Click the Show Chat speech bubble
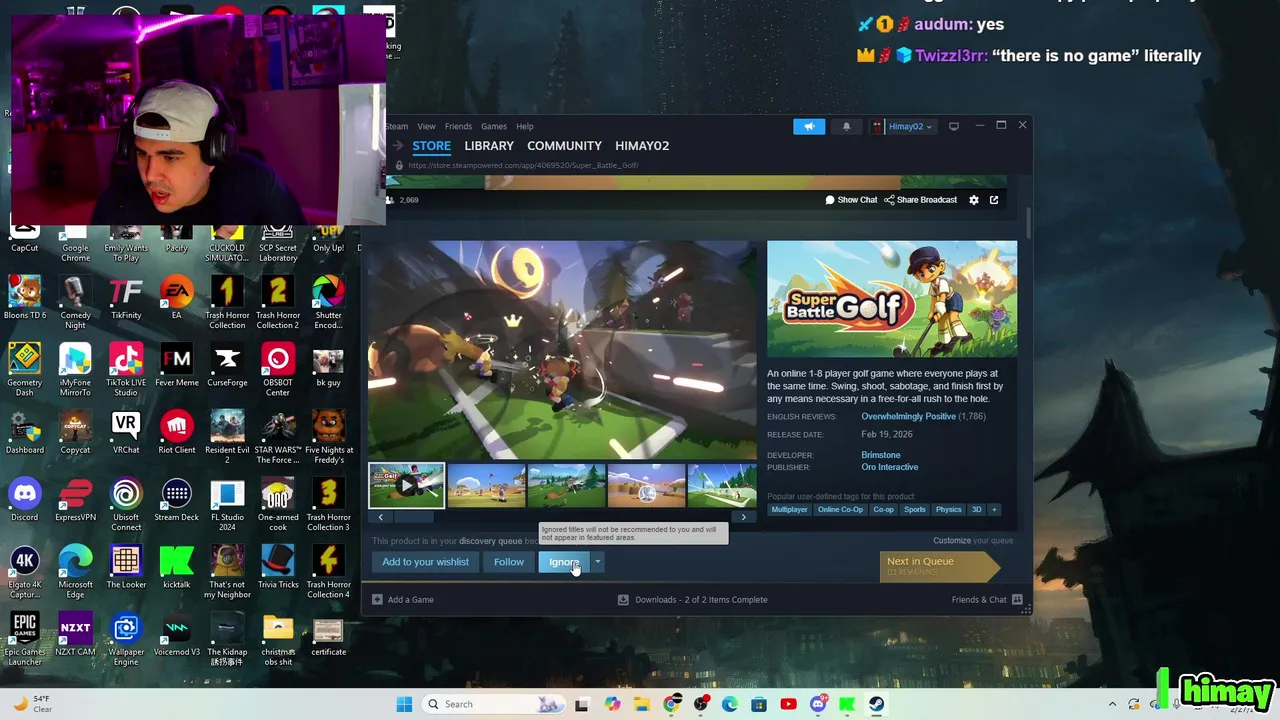 pyautogui.click(x=851, y=200)
